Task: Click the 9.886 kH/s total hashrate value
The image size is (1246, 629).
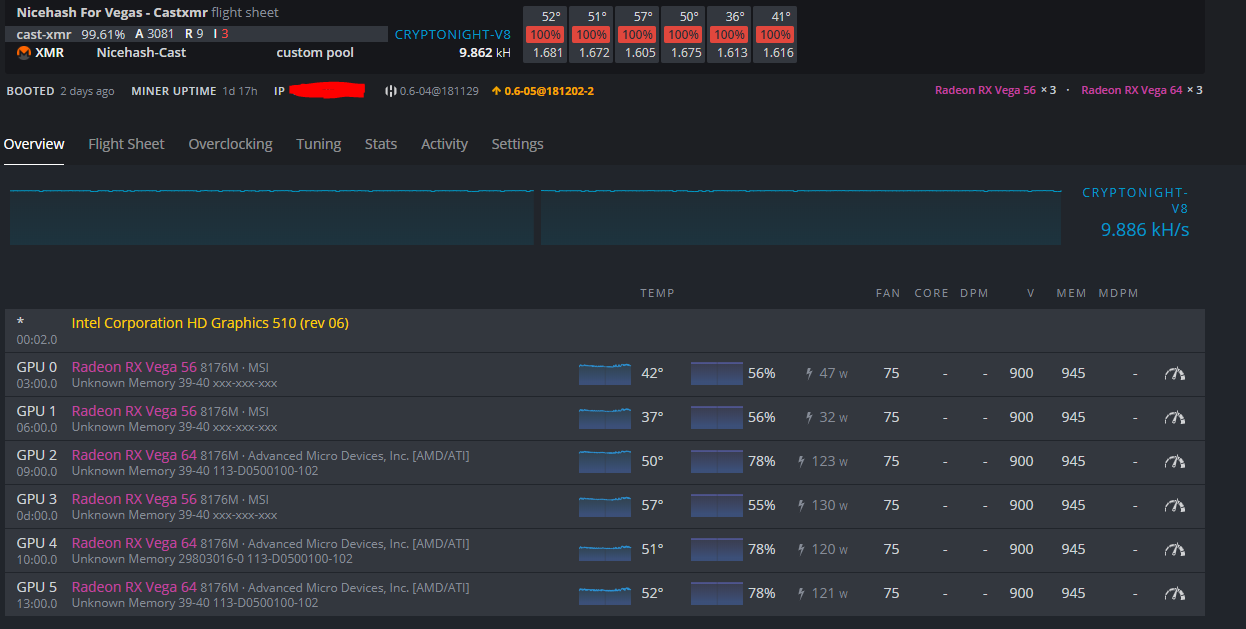Action: pos(1145,230)
